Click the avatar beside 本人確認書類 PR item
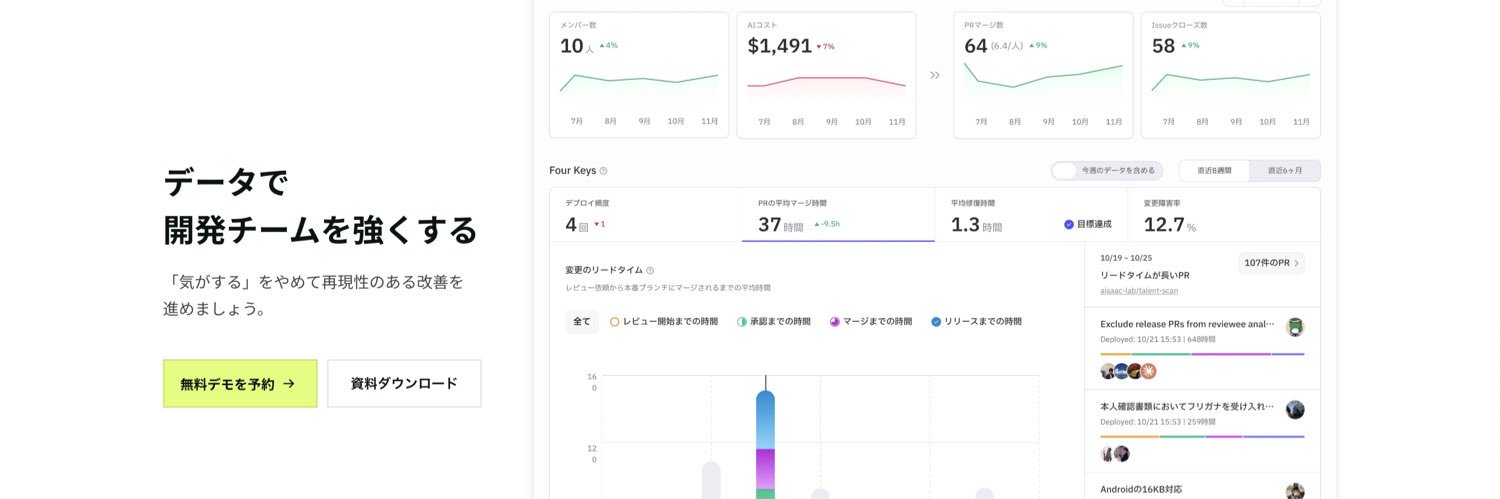The width and height of the screenshot is (1500, 499). pyautogui.click(x=1295, y=410)
